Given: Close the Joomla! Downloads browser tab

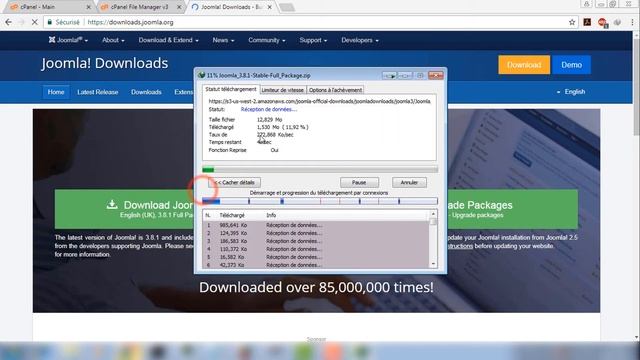Looking at the screenshot, I should pos(269,7).
